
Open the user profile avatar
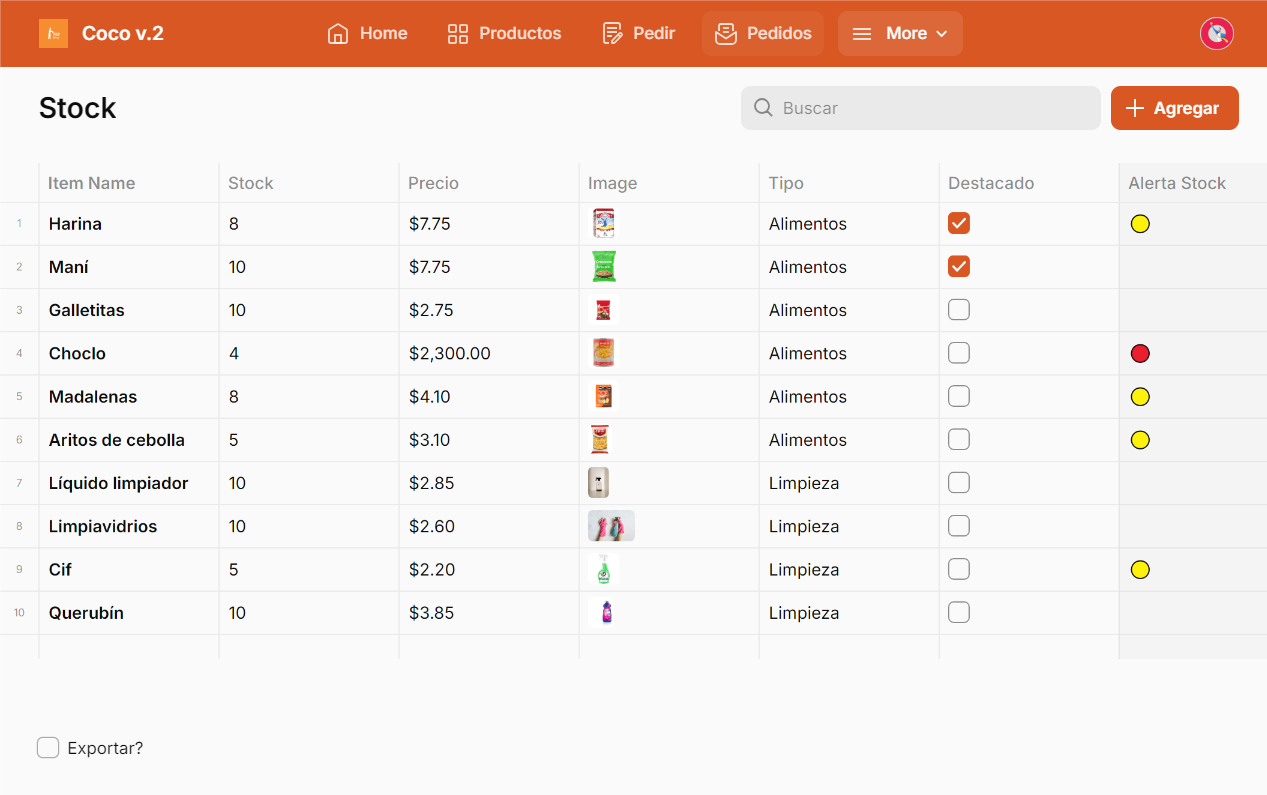(x=1216, y=34)
